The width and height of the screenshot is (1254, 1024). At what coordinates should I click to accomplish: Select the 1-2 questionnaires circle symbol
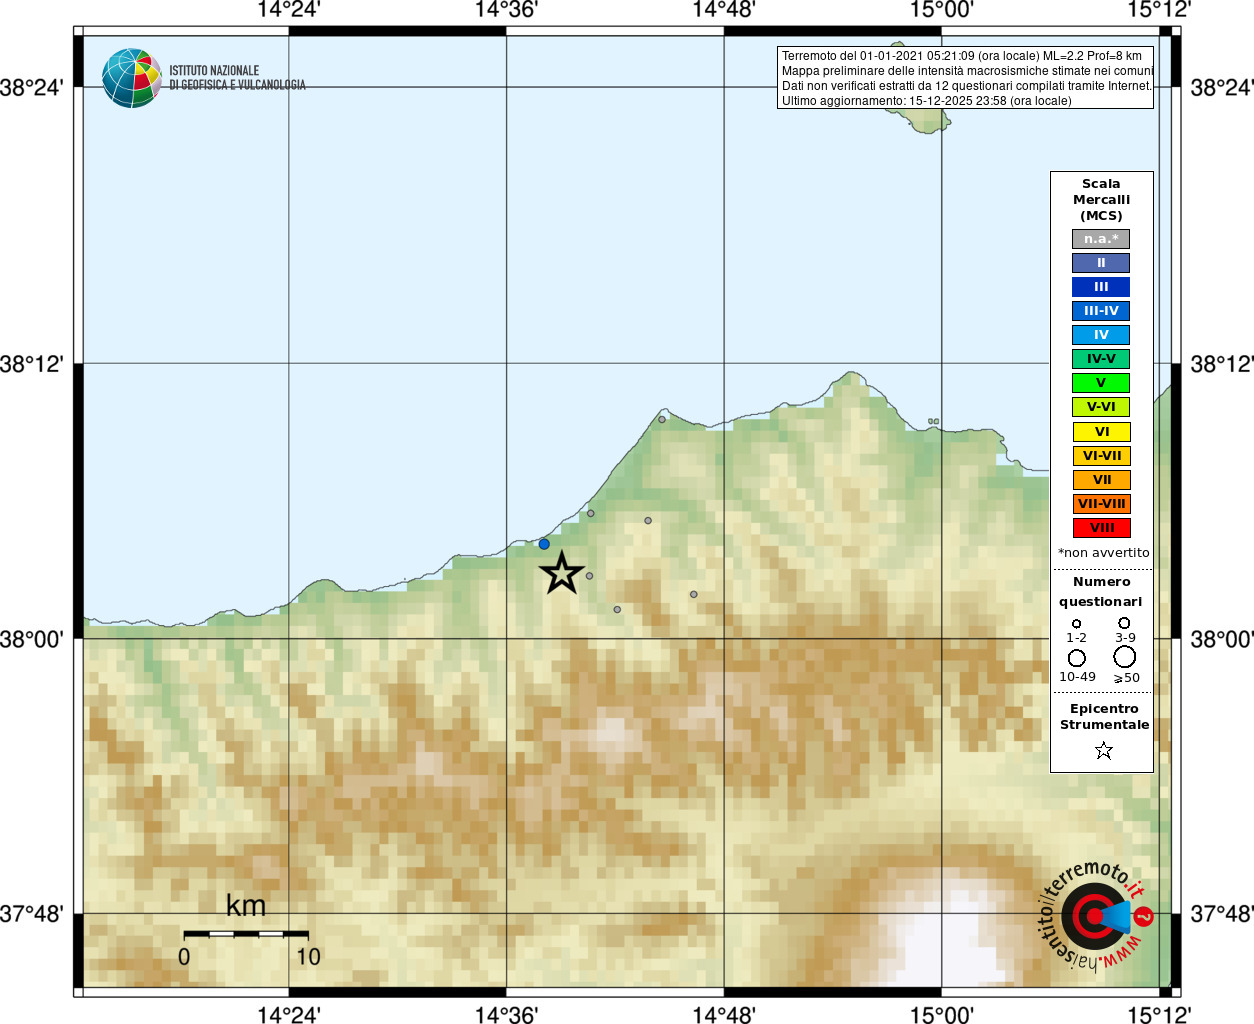point(1076,623)
